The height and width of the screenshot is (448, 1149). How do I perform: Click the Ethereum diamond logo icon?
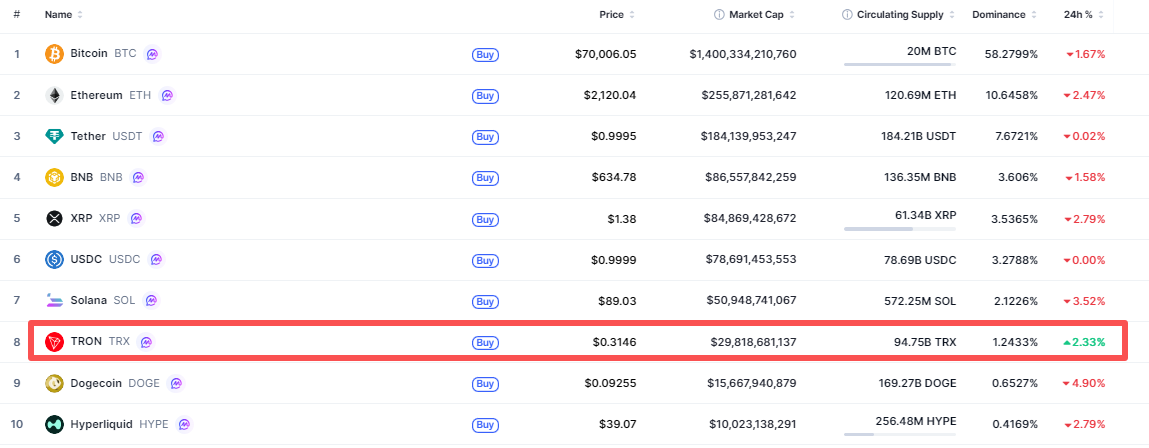(x=54, y=96)
